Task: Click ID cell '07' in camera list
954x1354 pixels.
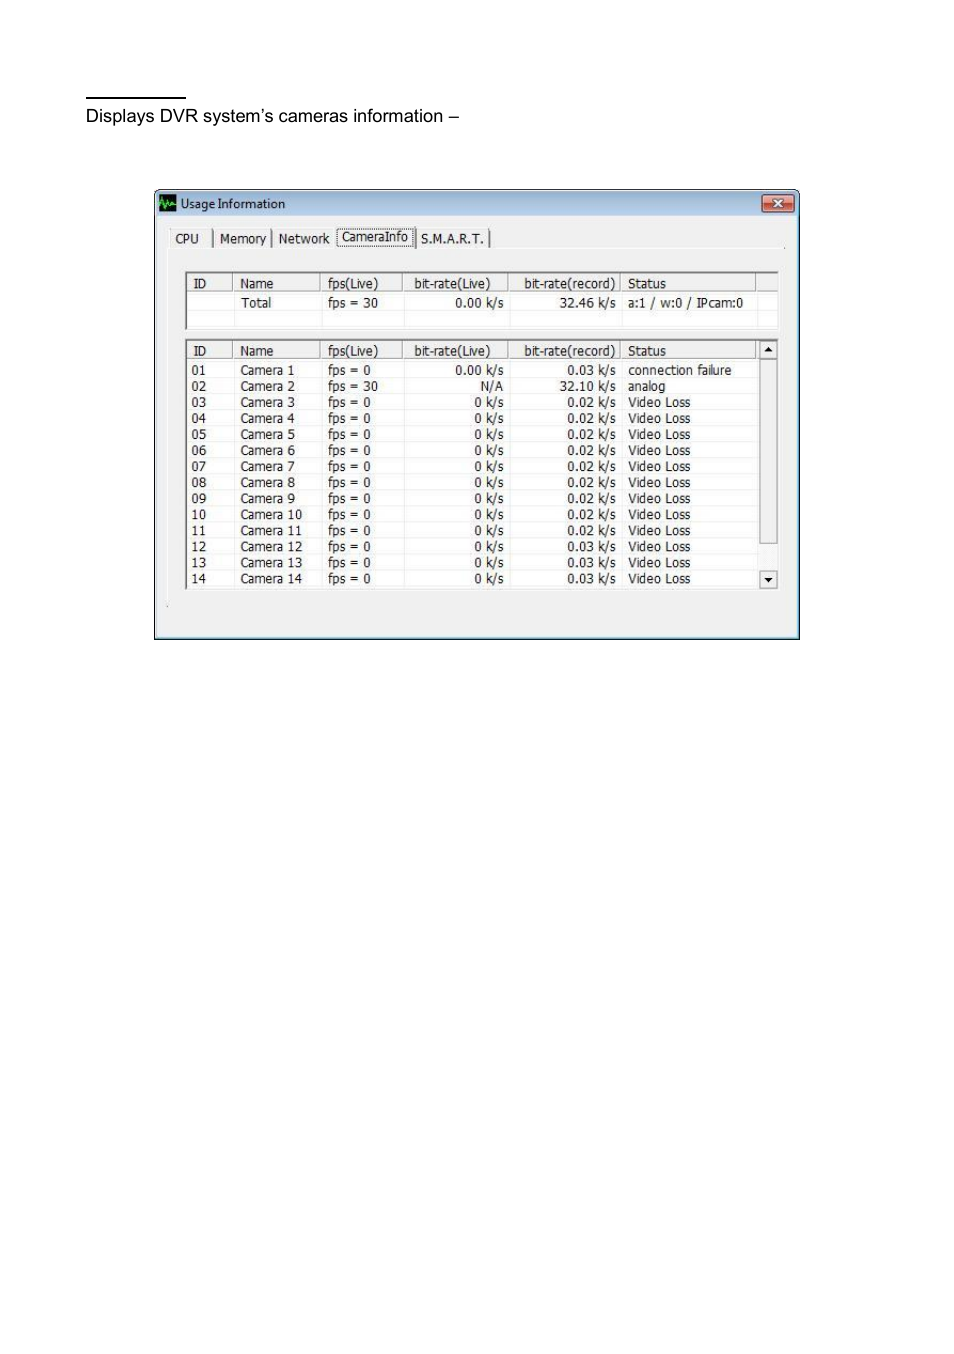Action: [199, 466]
